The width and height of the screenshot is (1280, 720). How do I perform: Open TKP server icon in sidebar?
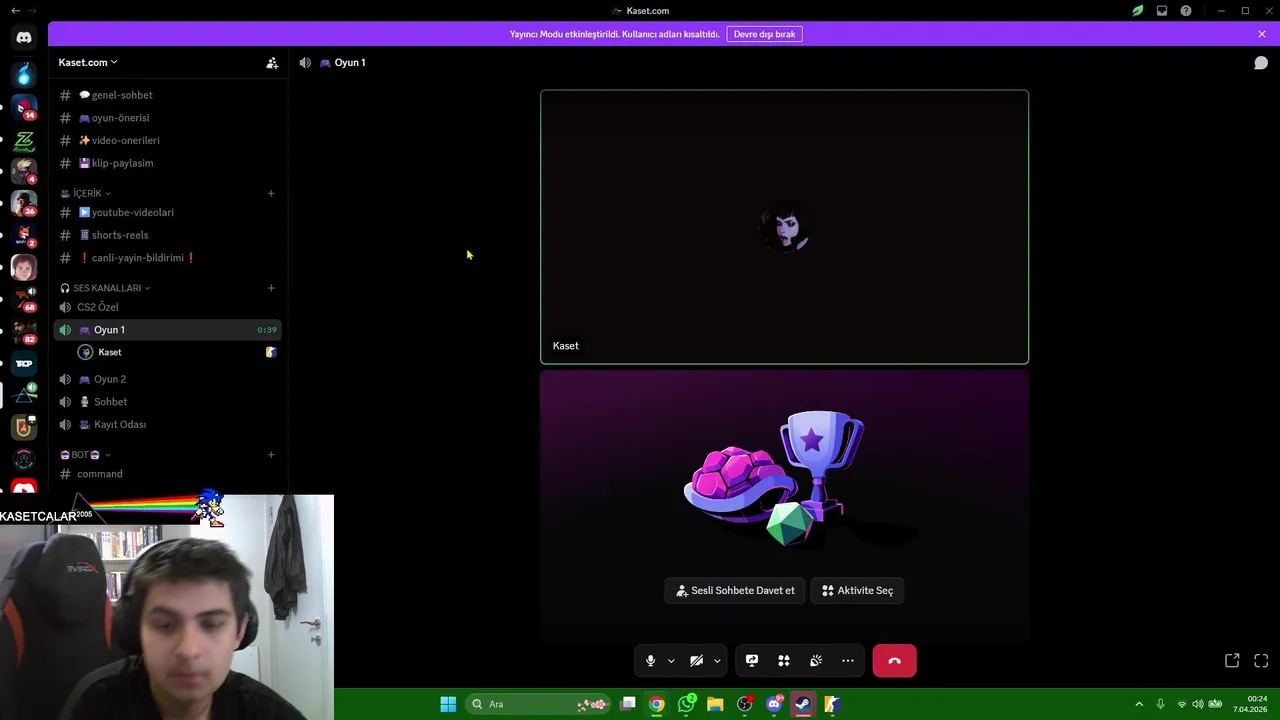pos(24,363)
